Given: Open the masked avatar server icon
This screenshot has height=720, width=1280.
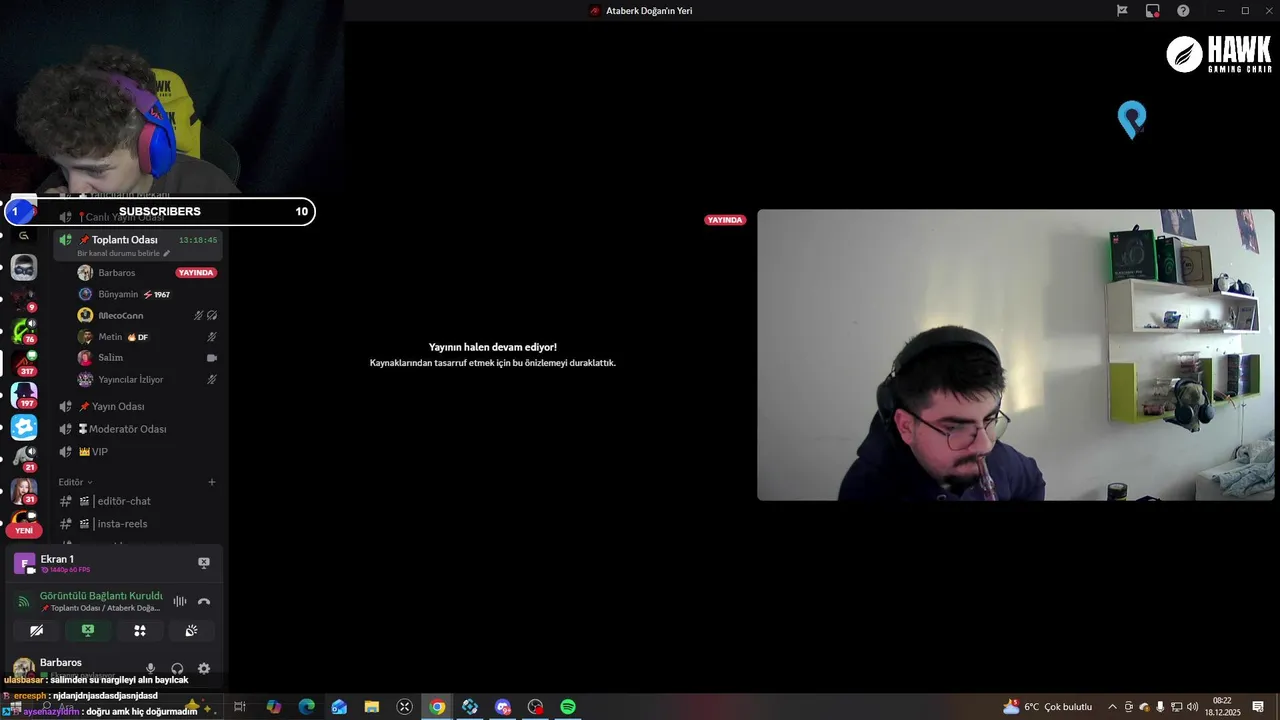Looking at the screenshot, I should coord(24,267).
